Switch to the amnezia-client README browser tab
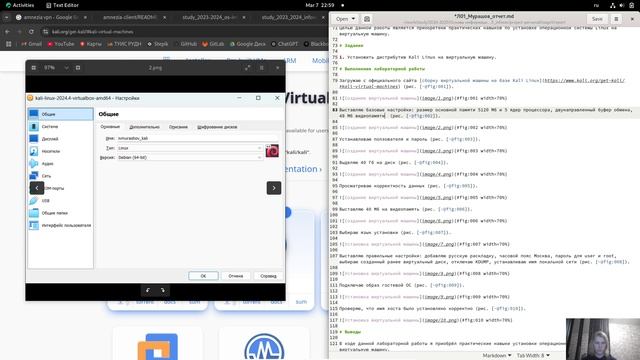Screen dimensions: 640x360 pyautogui.click(x=129, y=17)
